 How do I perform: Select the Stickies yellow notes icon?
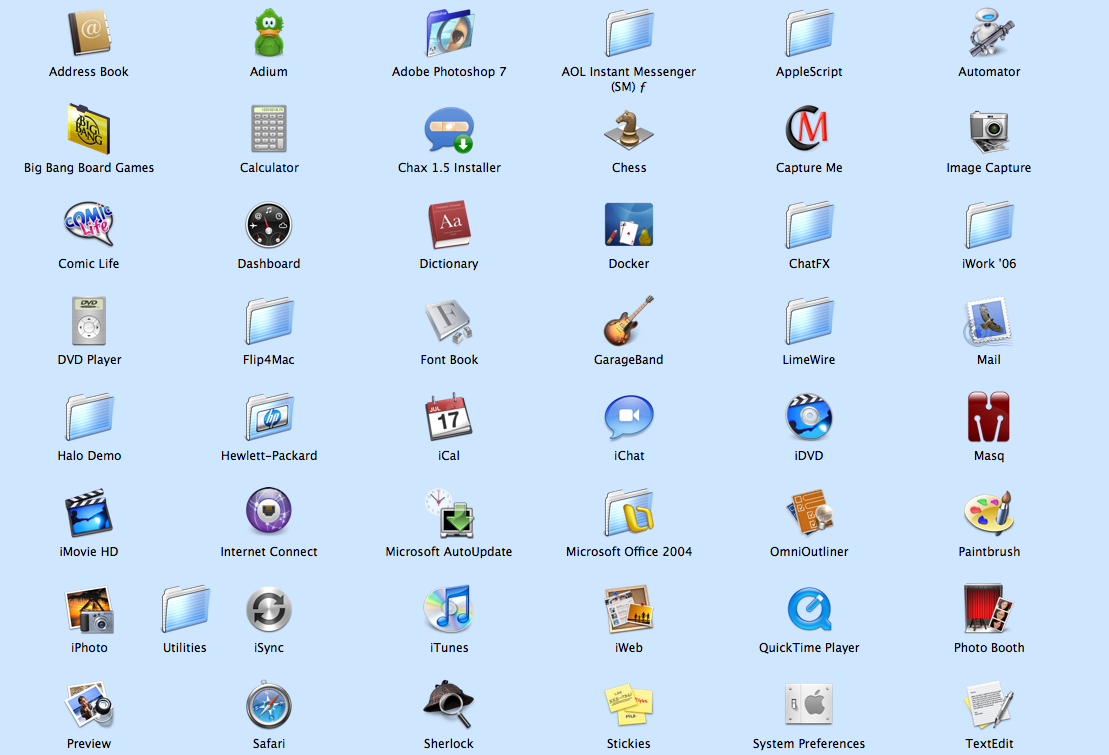(629, 705)
